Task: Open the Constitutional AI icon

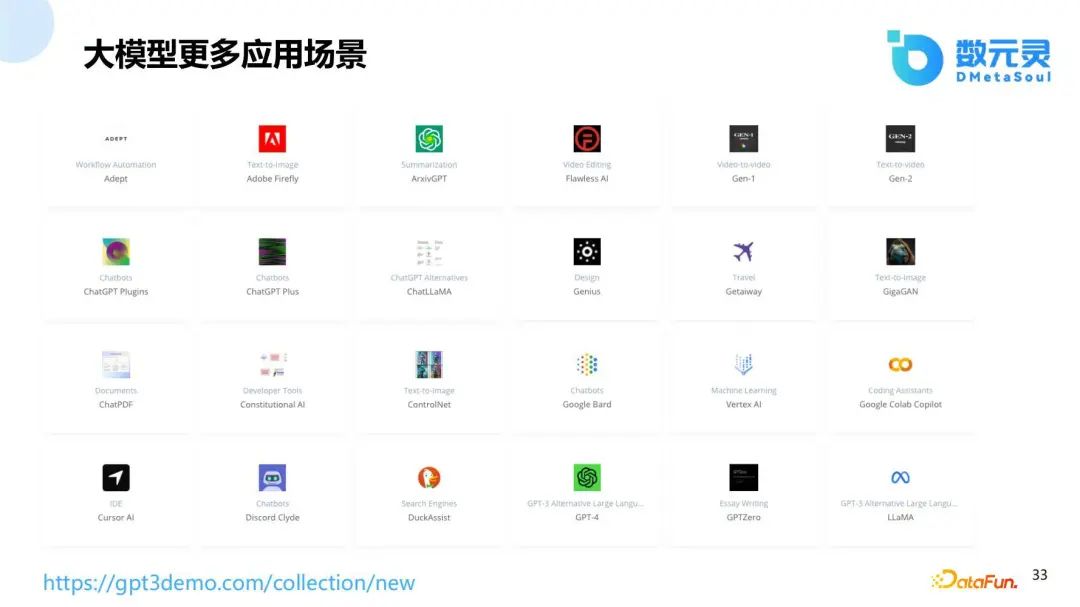Action: coord(272,364)
